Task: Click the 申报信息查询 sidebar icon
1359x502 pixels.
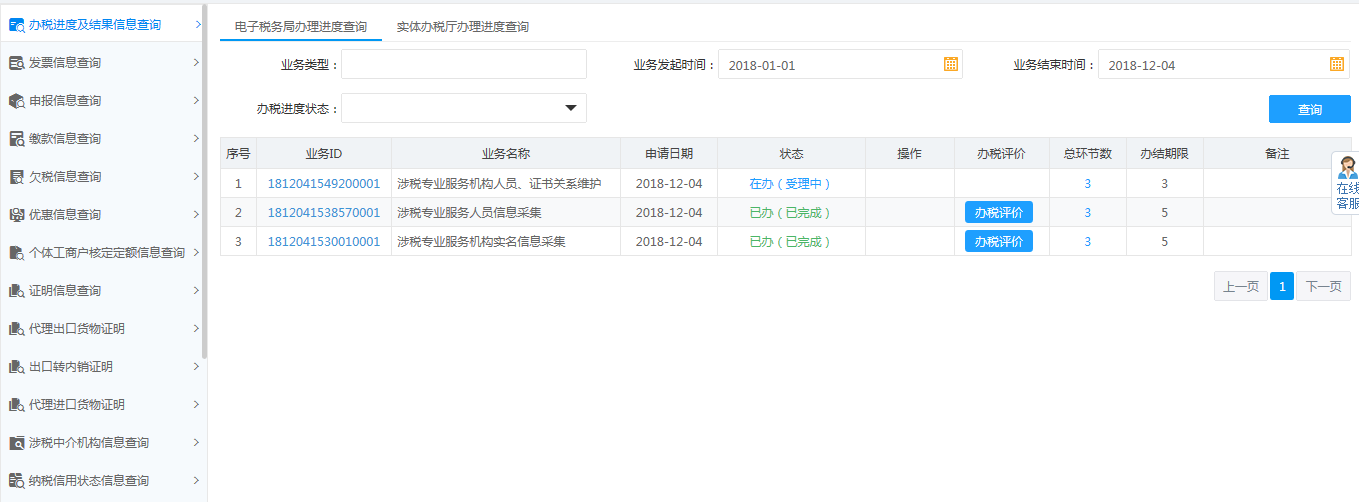Action: (16, 101)
